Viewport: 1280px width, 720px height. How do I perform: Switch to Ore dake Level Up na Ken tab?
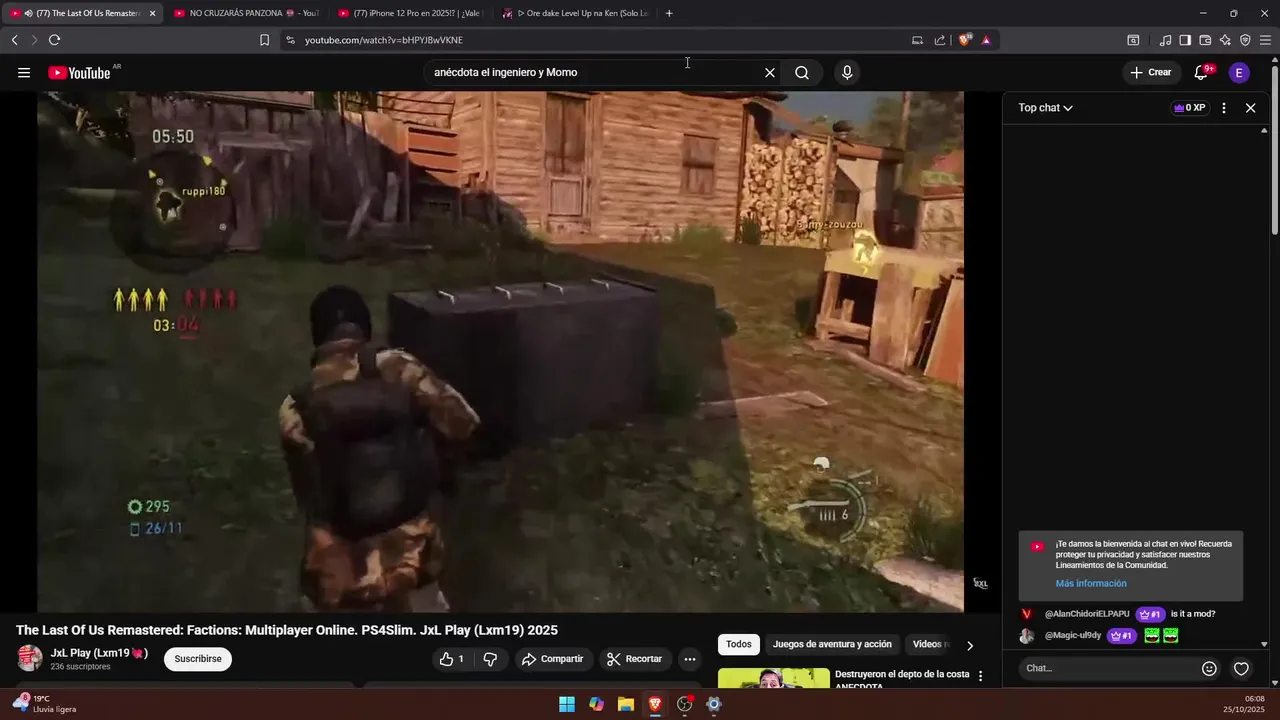coord(574,13)
